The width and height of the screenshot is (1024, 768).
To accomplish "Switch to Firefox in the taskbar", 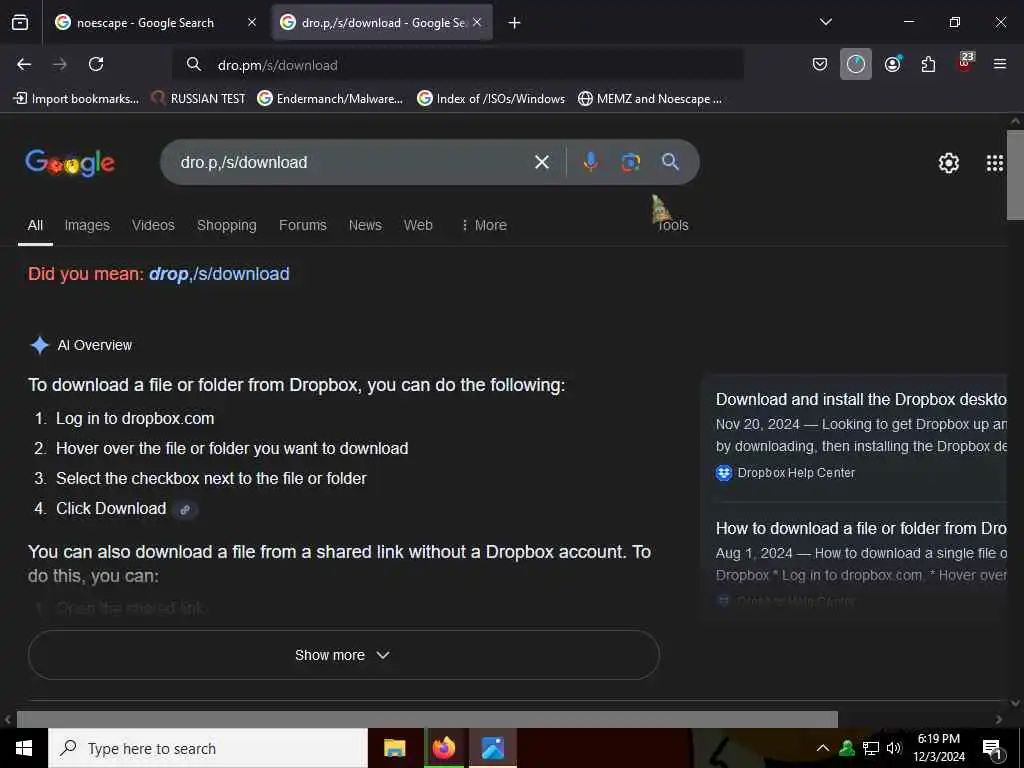I will pos(444,748).
